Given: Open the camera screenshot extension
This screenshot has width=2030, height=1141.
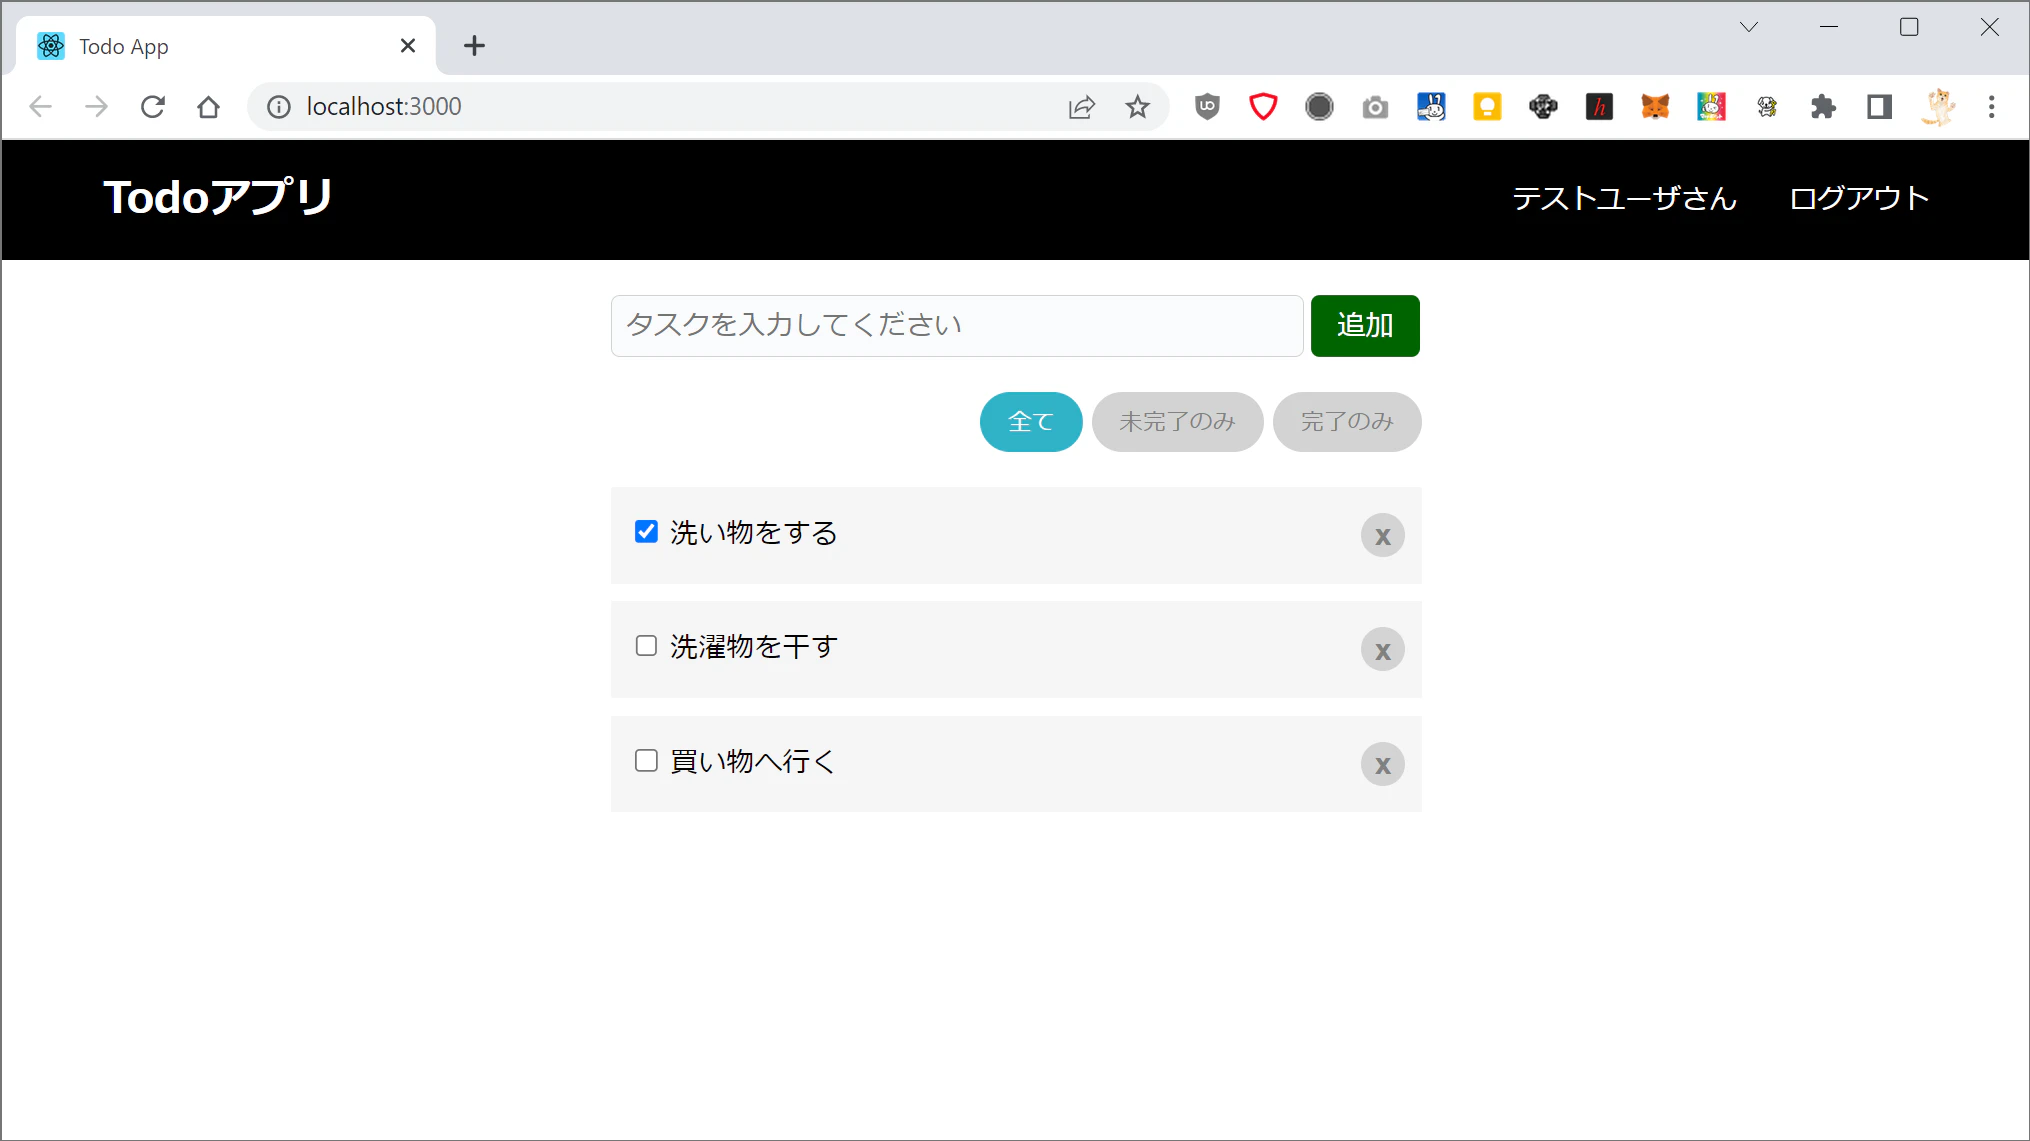Looking at the screenshot, I should click(x=1375, y=107).
